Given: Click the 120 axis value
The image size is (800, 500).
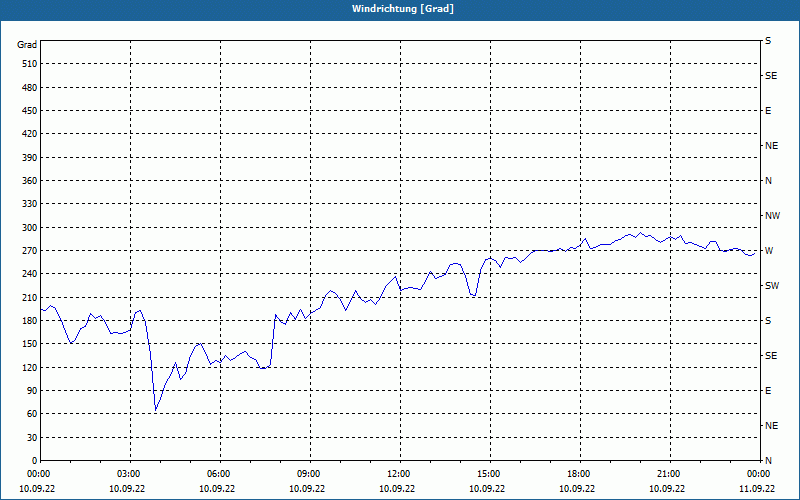Looking at the screenshot, I should click(x=30, y=367).
